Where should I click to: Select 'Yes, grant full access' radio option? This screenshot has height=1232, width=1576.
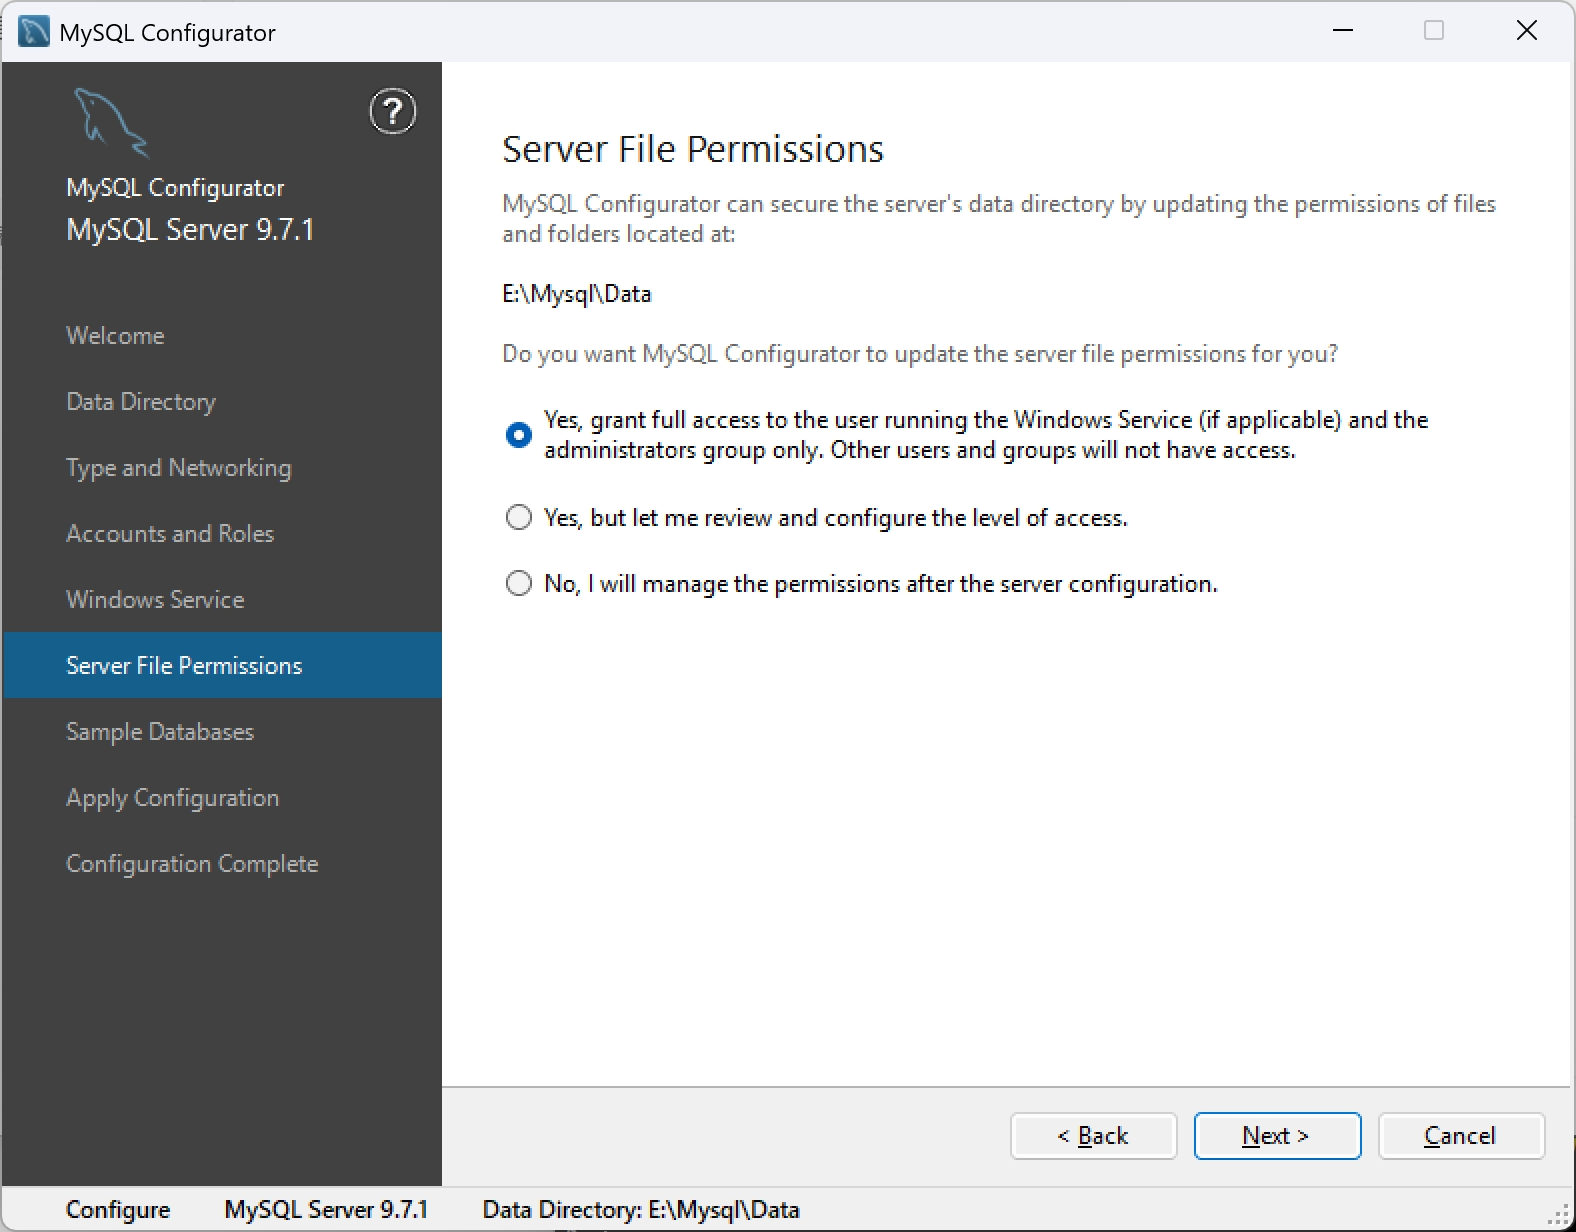coord(519,435)
